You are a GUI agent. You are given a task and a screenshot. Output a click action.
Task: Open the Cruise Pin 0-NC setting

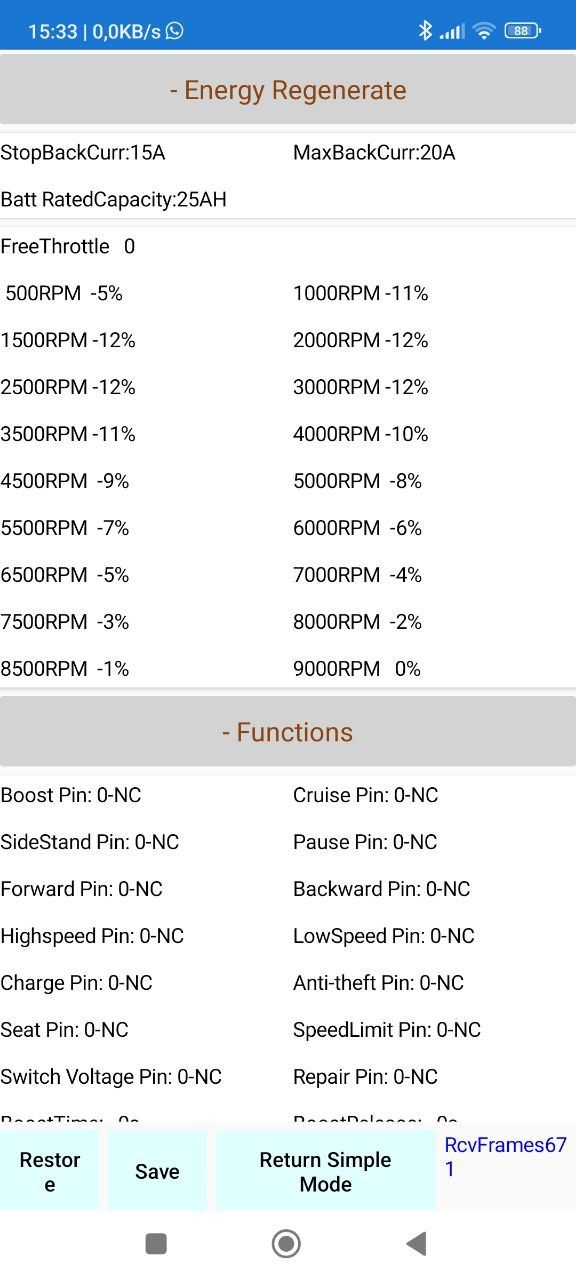tap(366, 795)
